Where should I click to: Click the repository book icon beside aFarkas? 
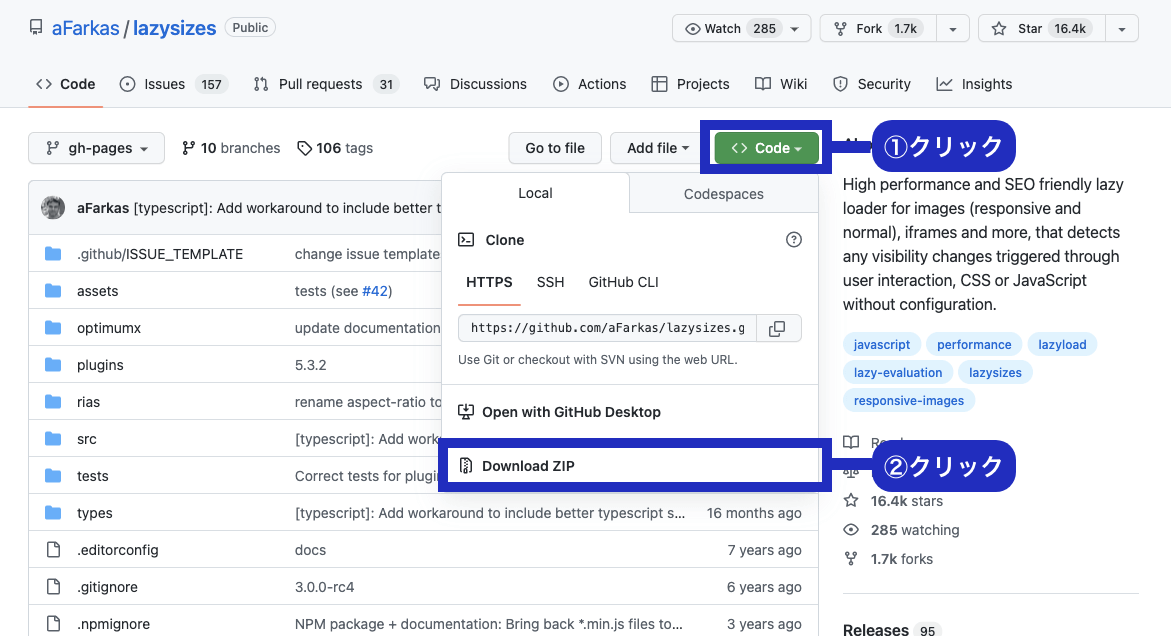pos(36,28)
